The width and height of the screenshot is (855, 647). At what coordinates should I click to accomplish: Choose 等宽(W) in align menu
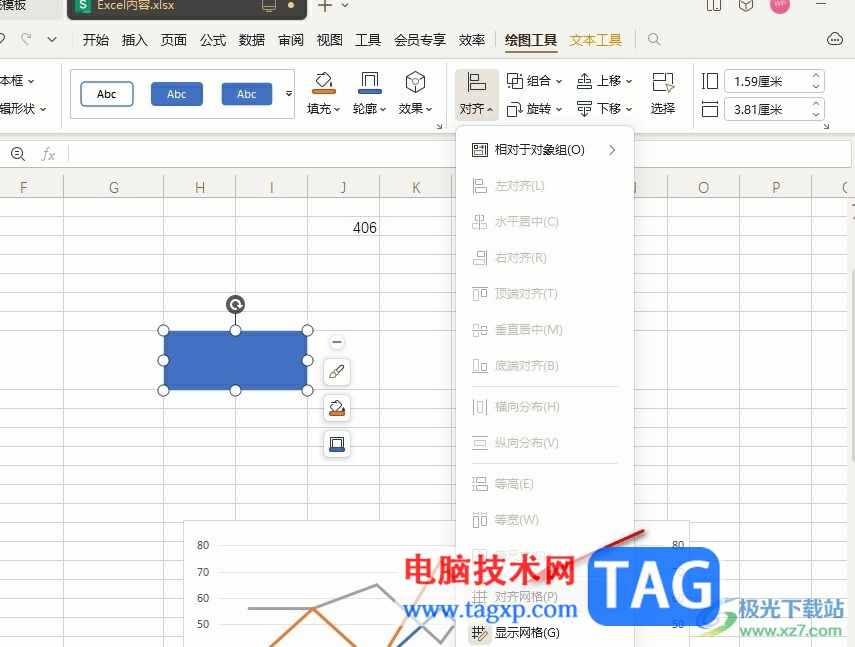pyautogui.click(x=545, y=519)
